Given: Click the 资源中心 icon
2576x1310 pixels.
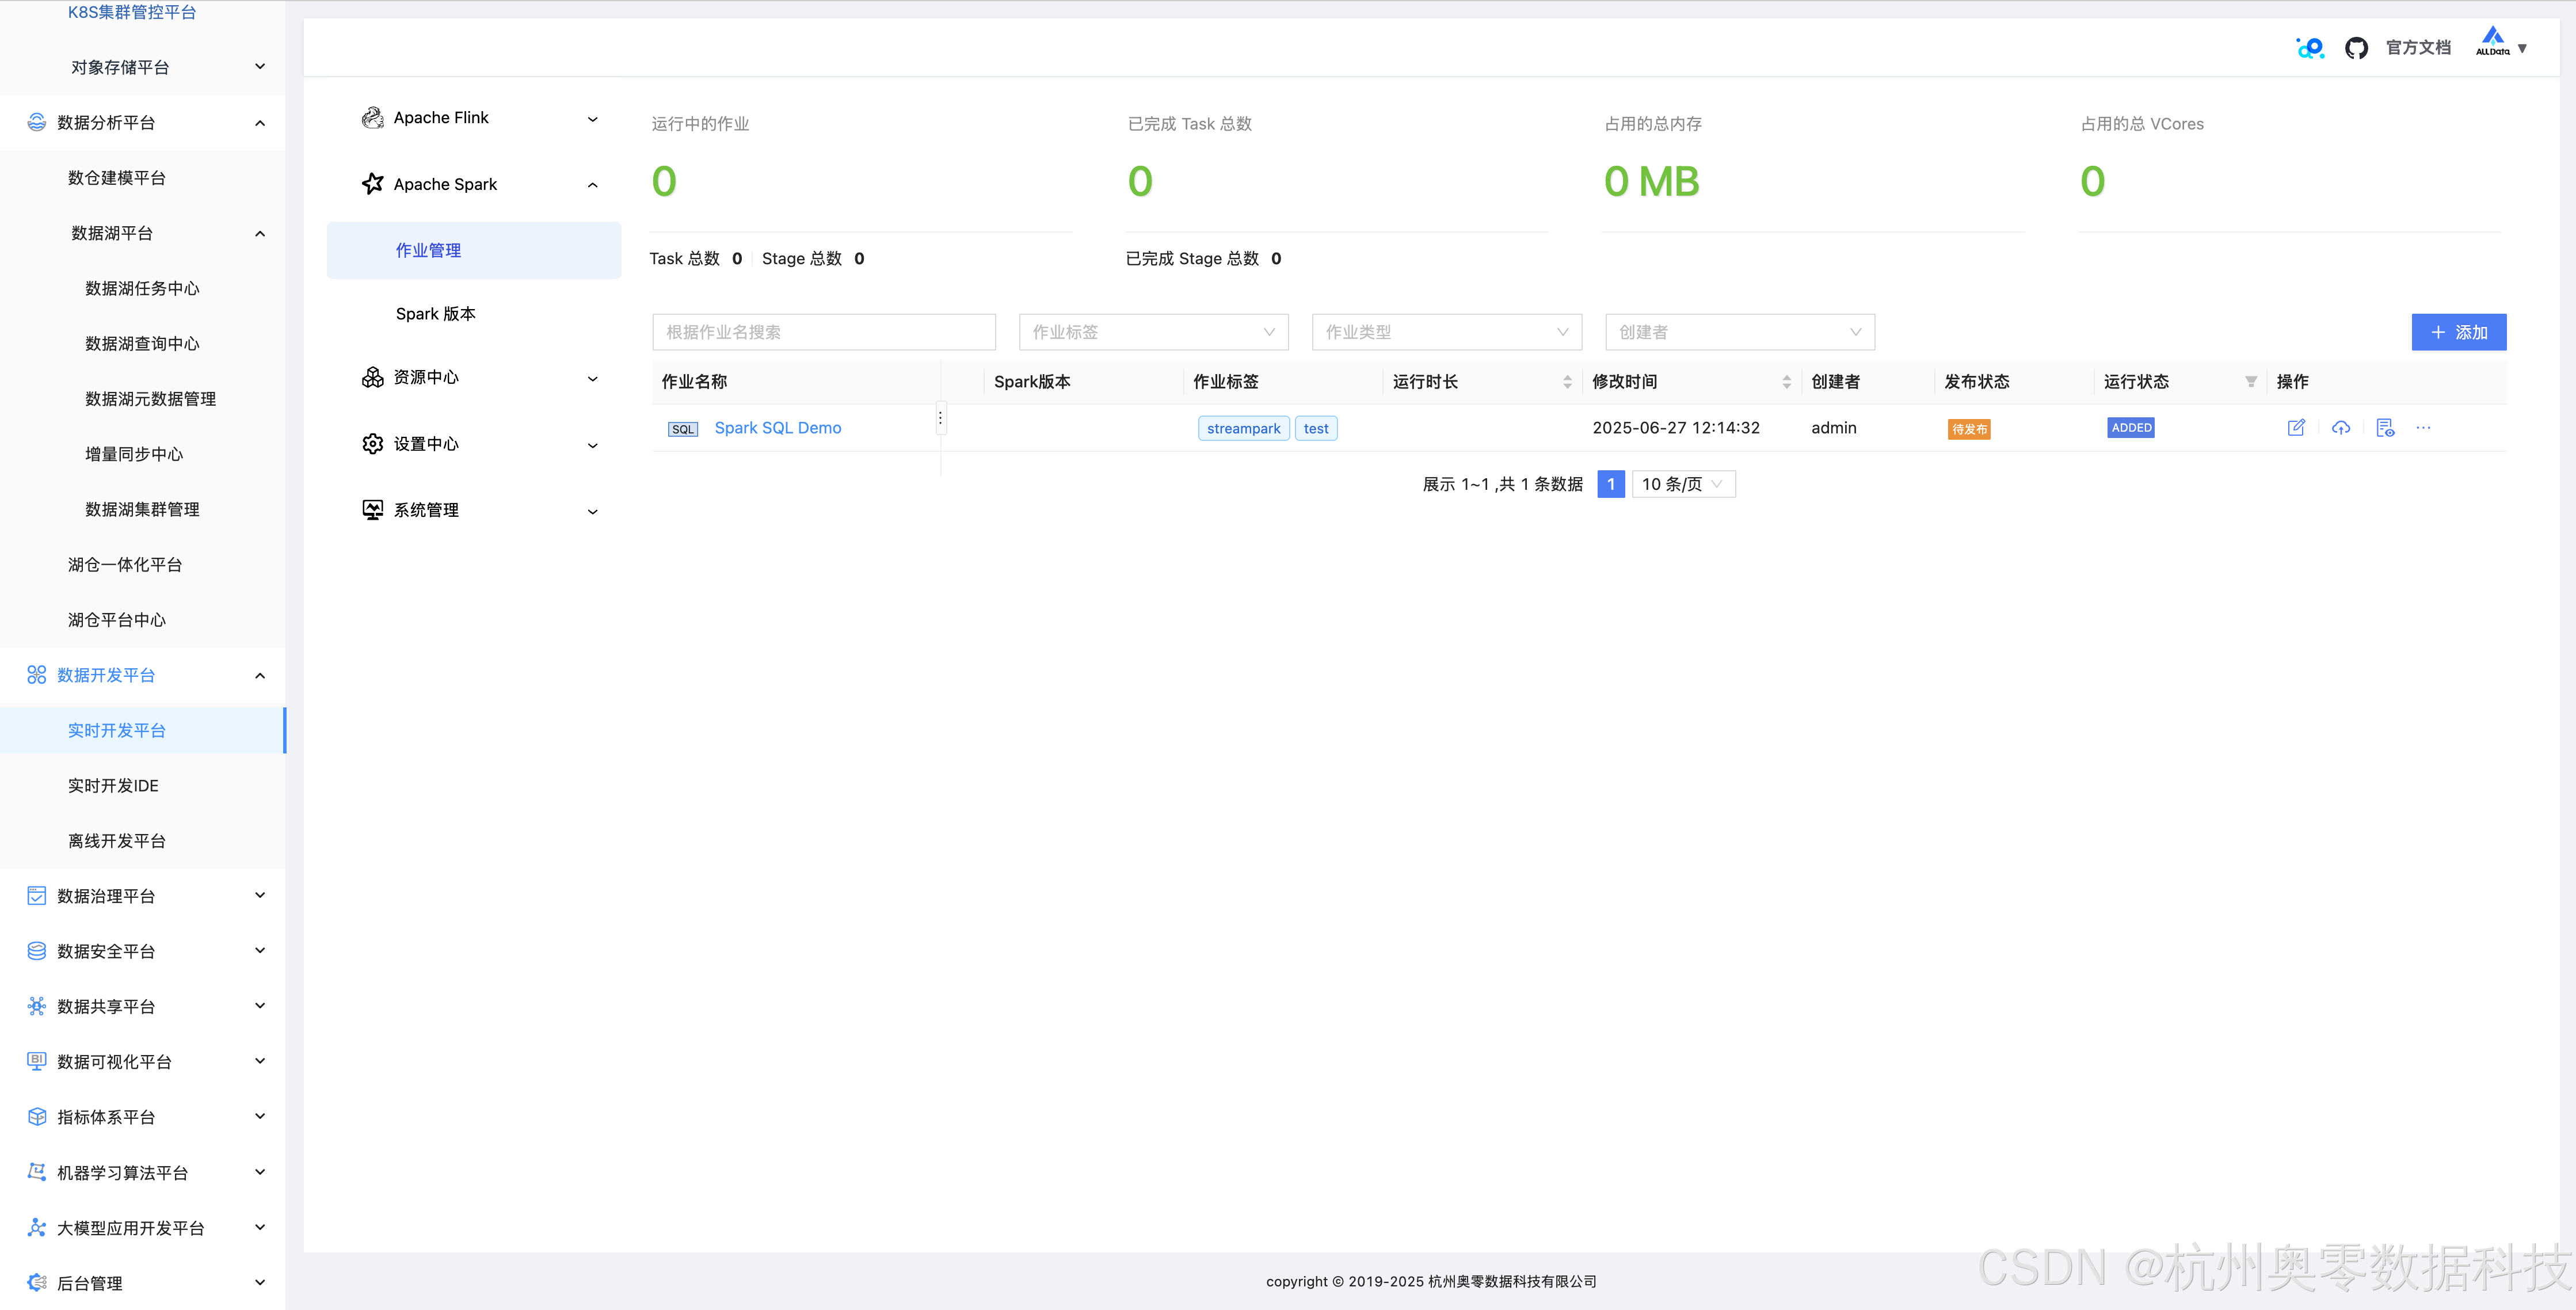Looking at the screenshot, I should pos(373,377).
